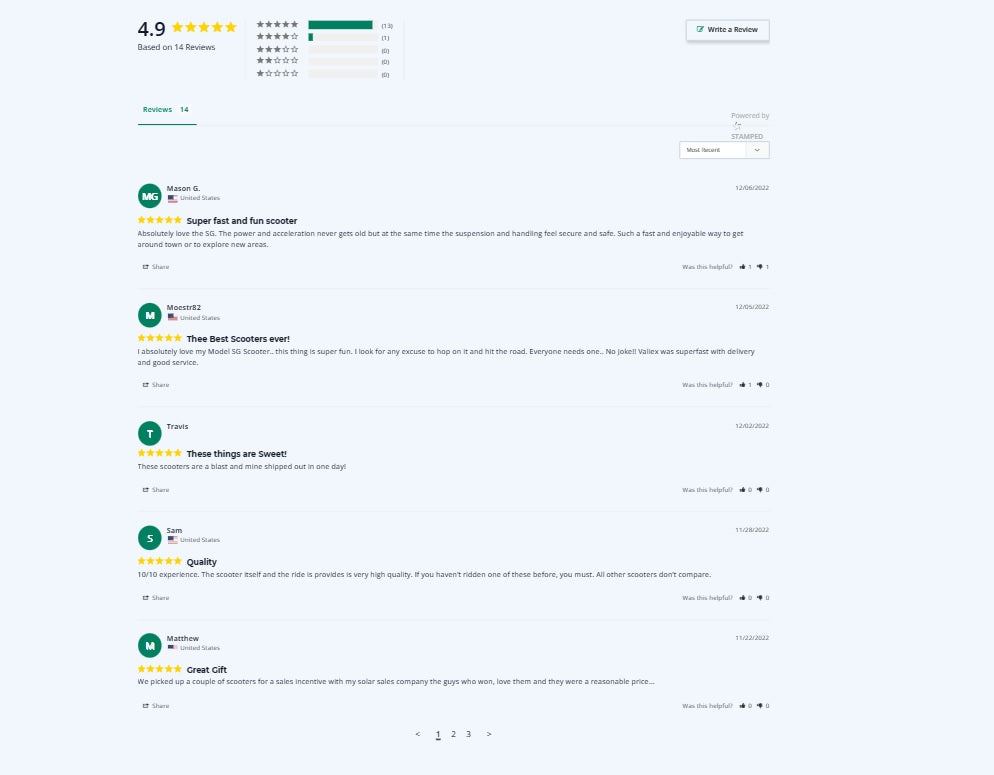
Task: Click previous page arrow in pagination
Action: point(417,734)
